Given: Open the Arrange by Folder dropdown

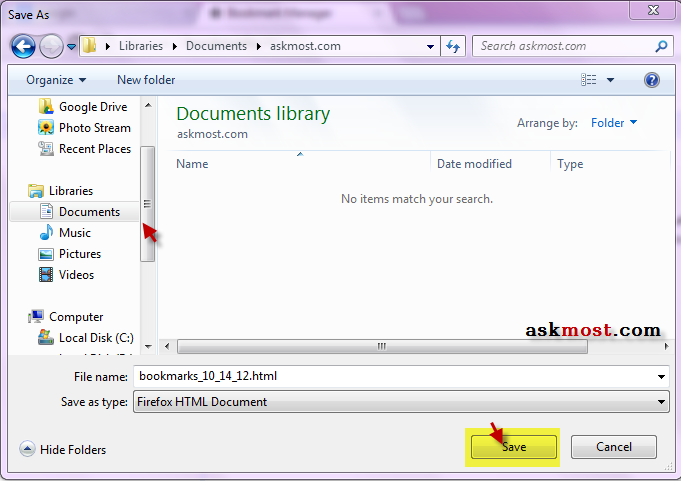Looking at the screenshot, I should (614, 123).
